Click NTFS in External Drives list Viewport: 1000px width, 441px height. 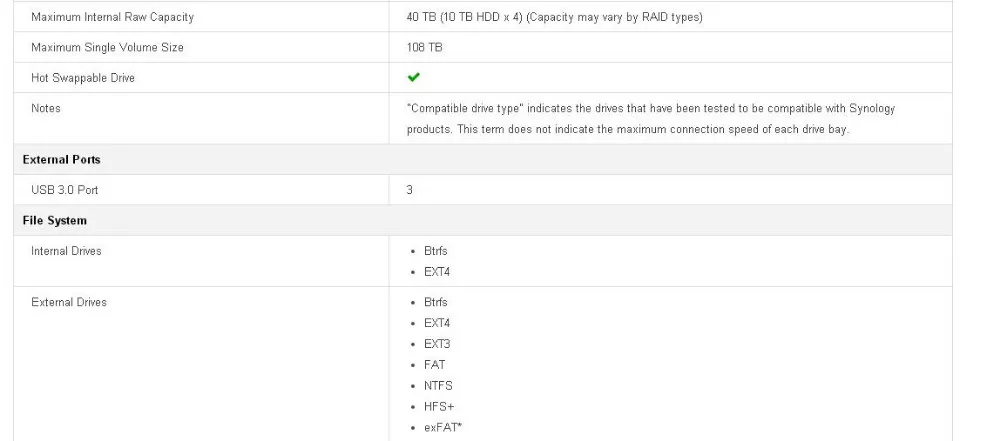click(x=438, y=386)
